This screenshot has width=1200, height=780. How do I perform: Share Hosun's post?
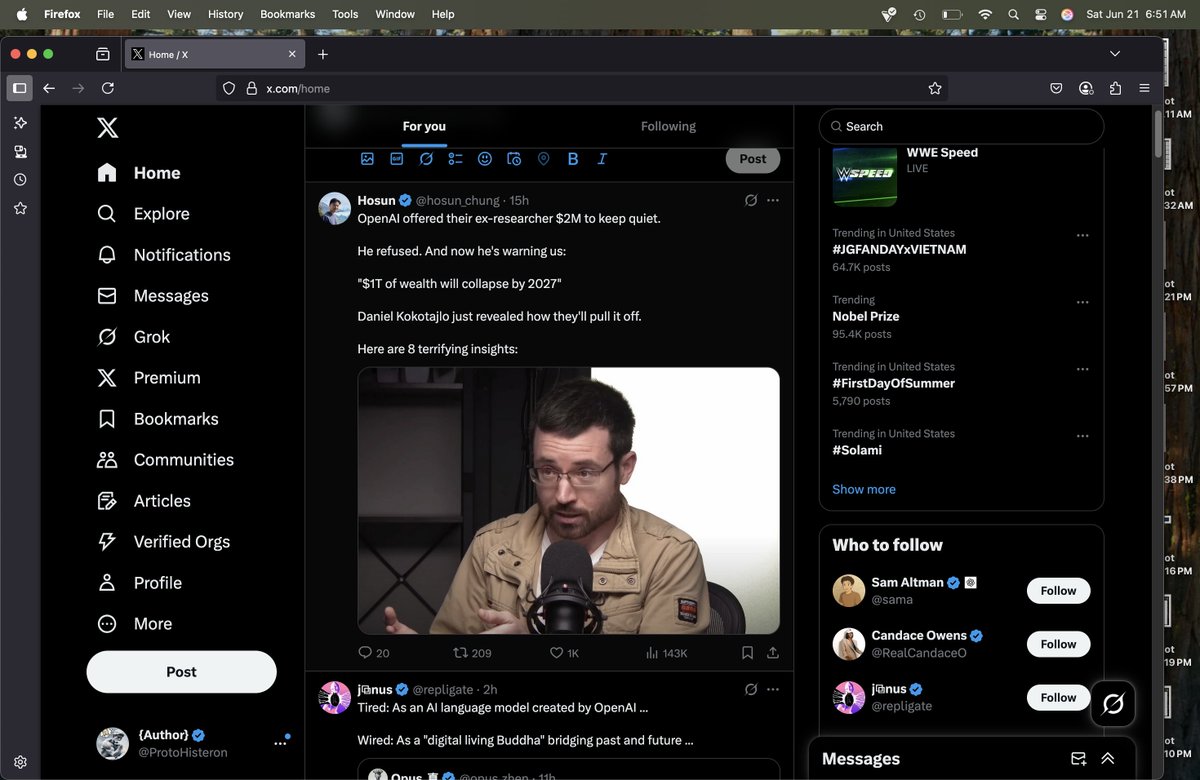coord(772,653)
